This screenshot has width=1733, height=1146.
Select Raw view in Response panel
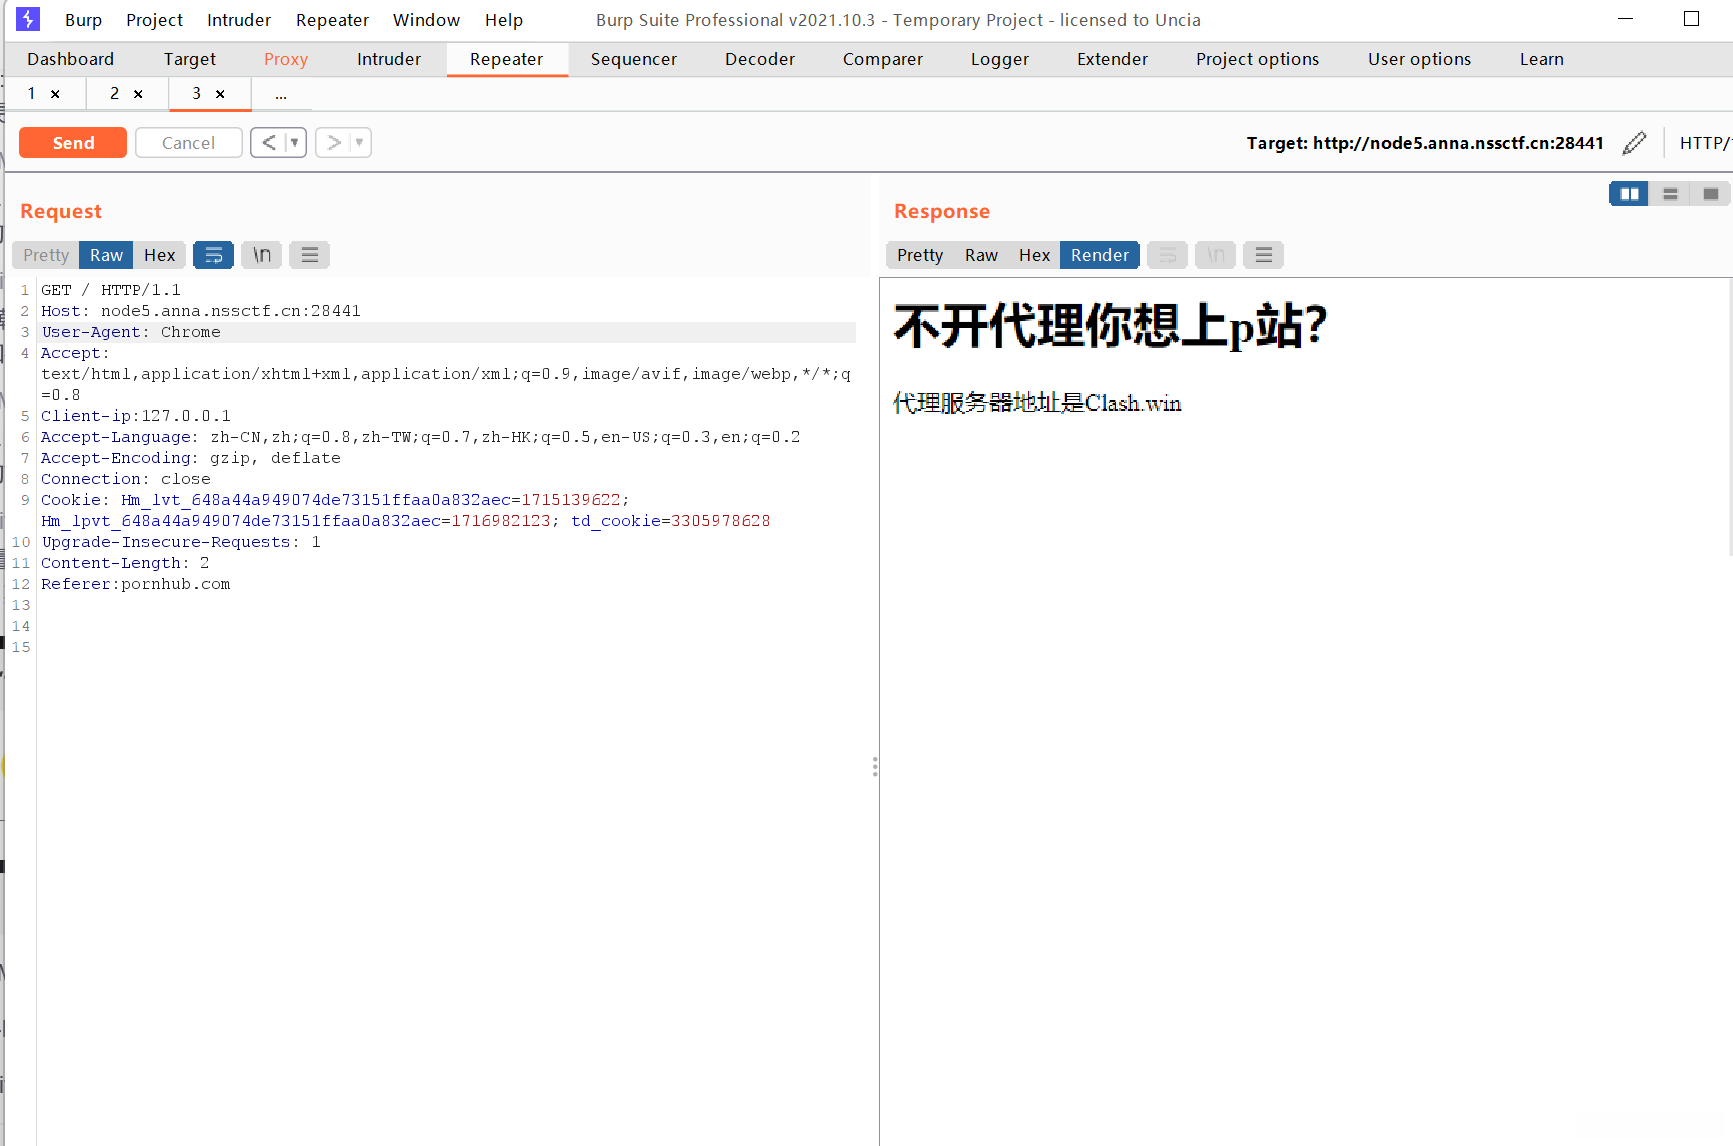981,255
